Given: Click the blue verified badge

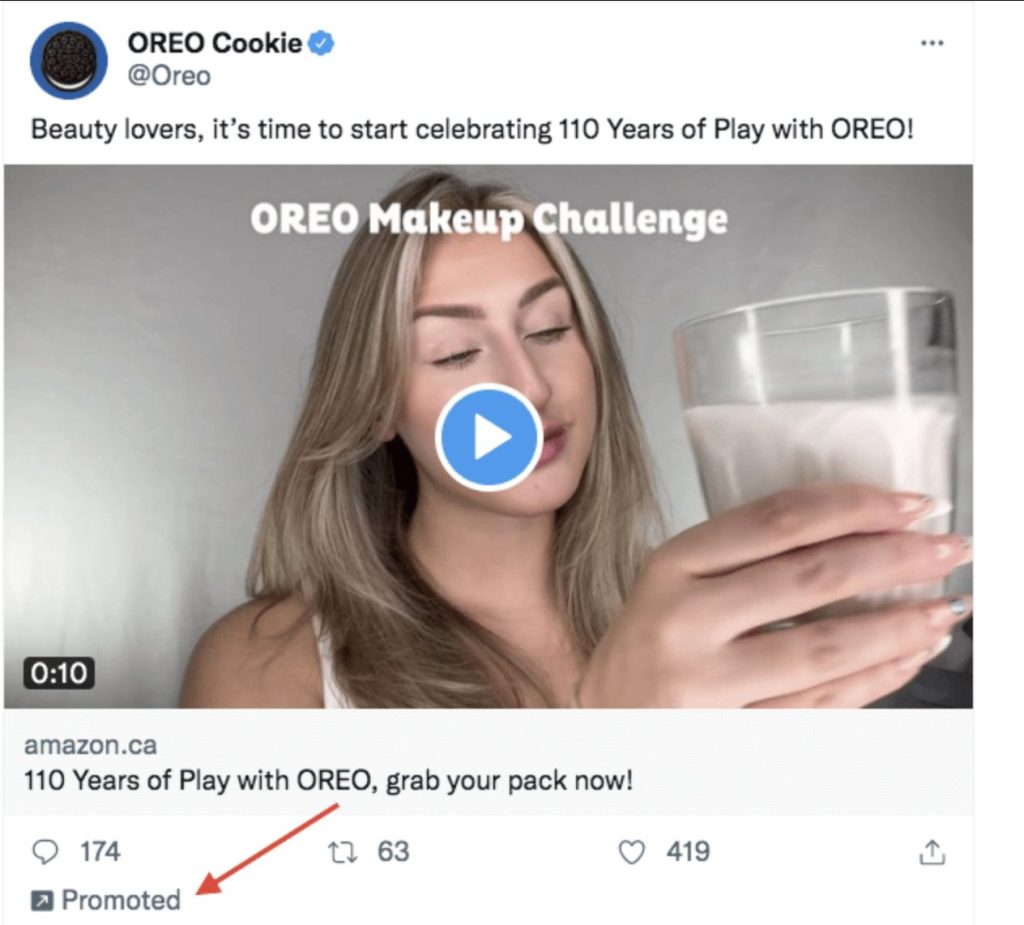Looking at the screenshot, I should 321,43.
